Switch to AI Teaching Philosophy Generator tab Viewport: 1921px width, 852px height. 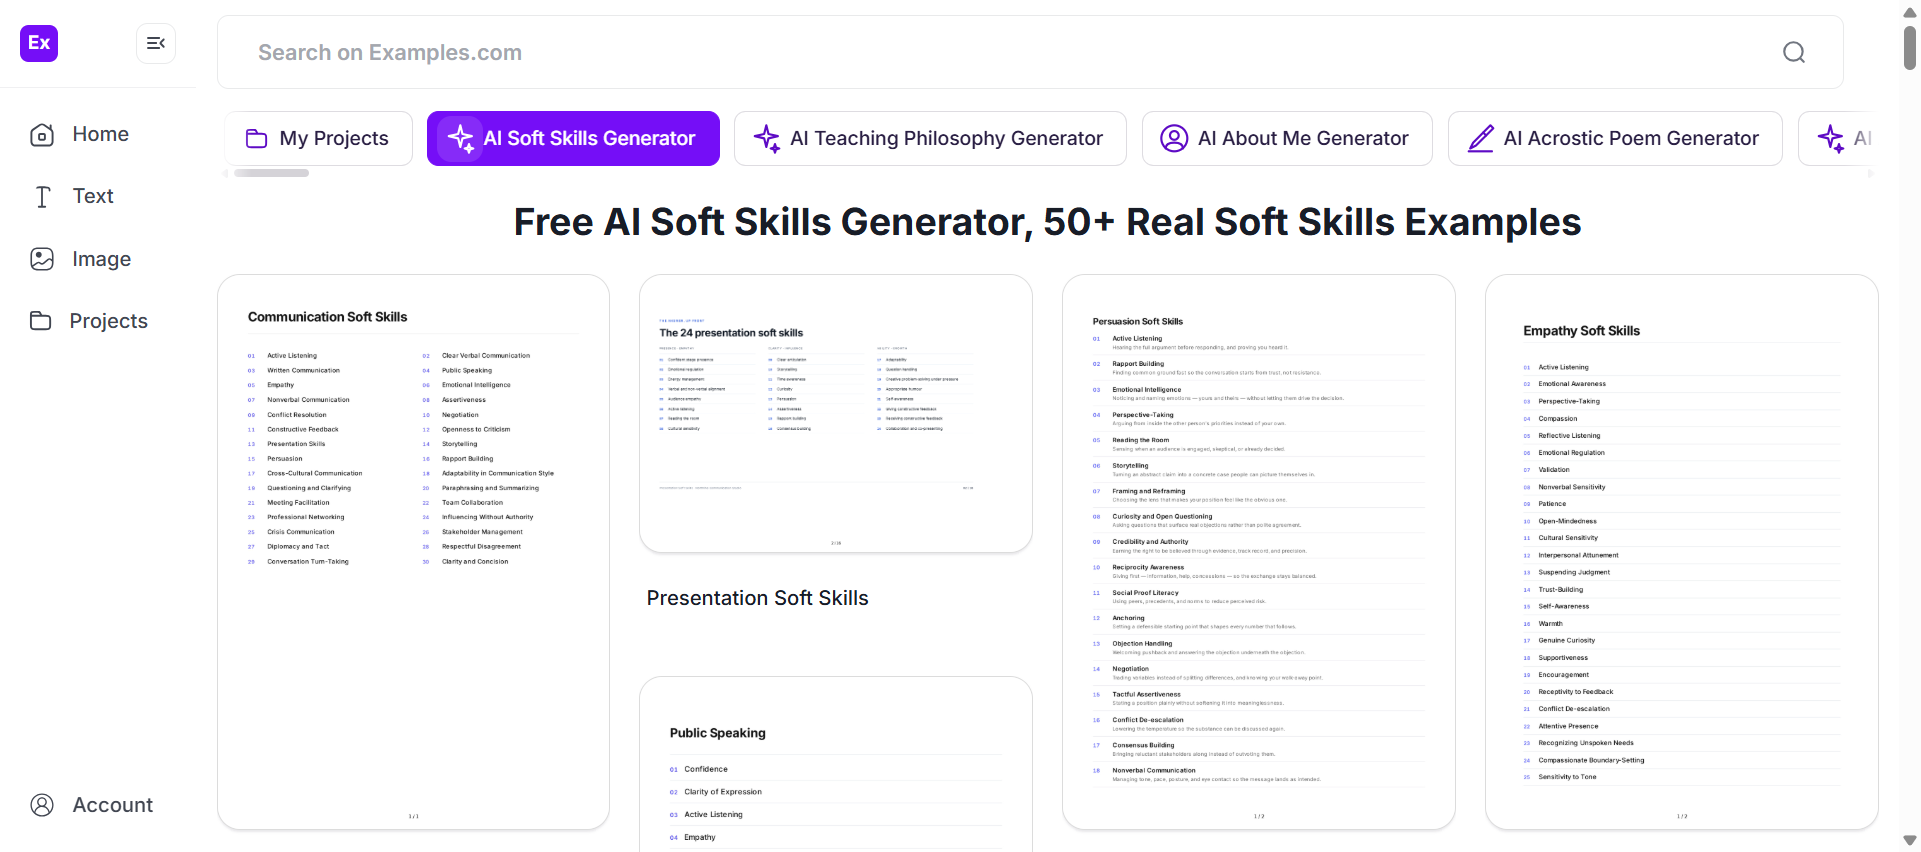tap(930, 138)
